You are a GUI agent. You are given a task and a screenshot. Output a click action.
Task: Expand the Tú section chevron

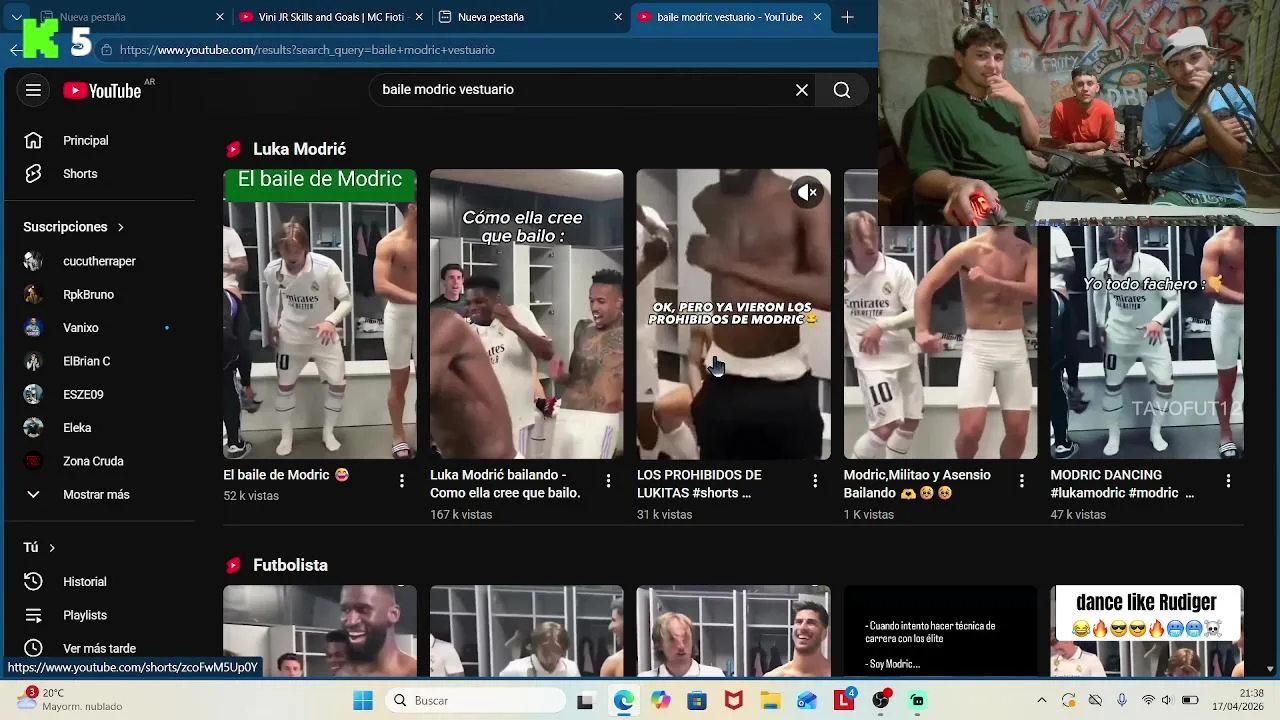[52, 548]
